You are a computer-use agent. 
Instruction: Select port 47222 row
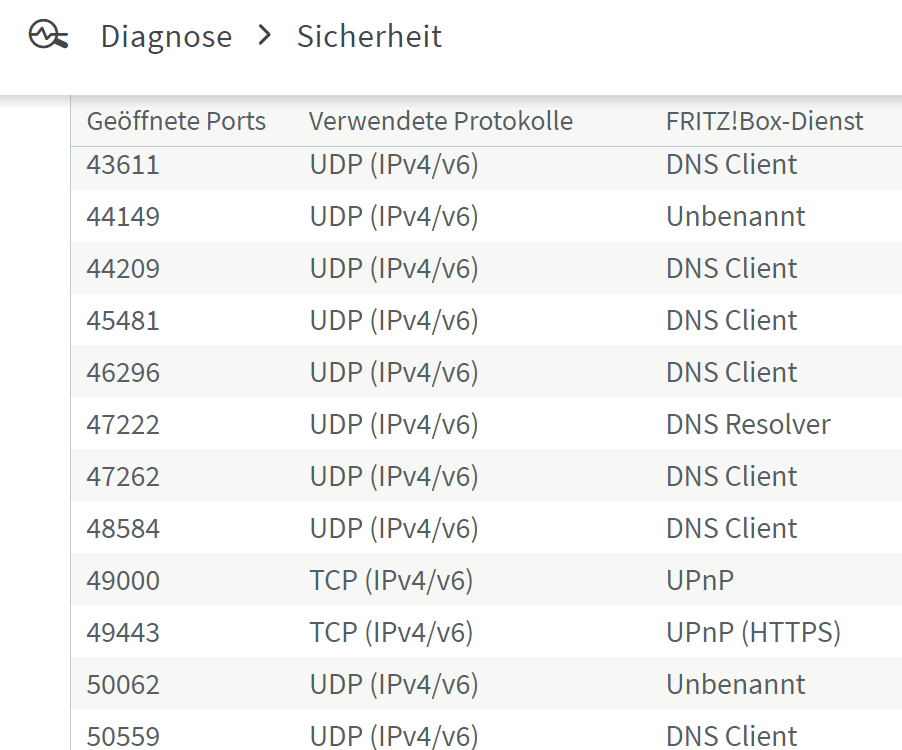tap(123, 425)
